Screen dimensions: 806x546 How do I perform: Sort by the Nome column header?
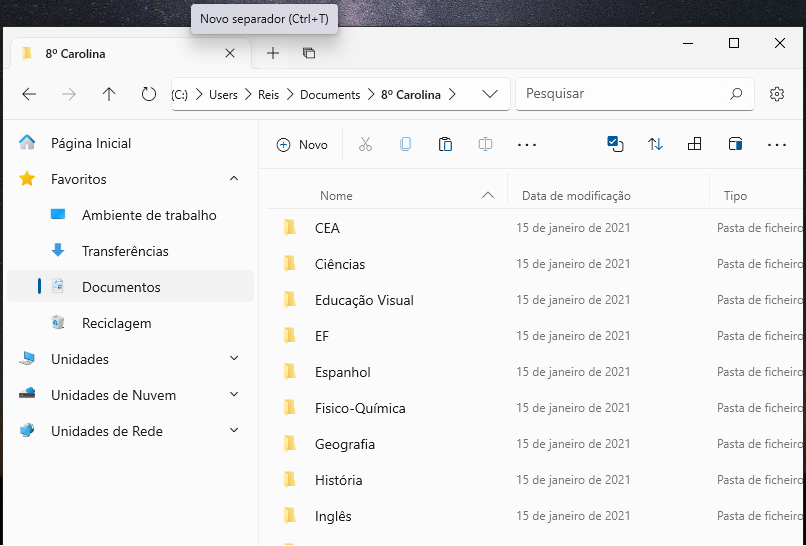pyautogui.click(x=336, y=195)
